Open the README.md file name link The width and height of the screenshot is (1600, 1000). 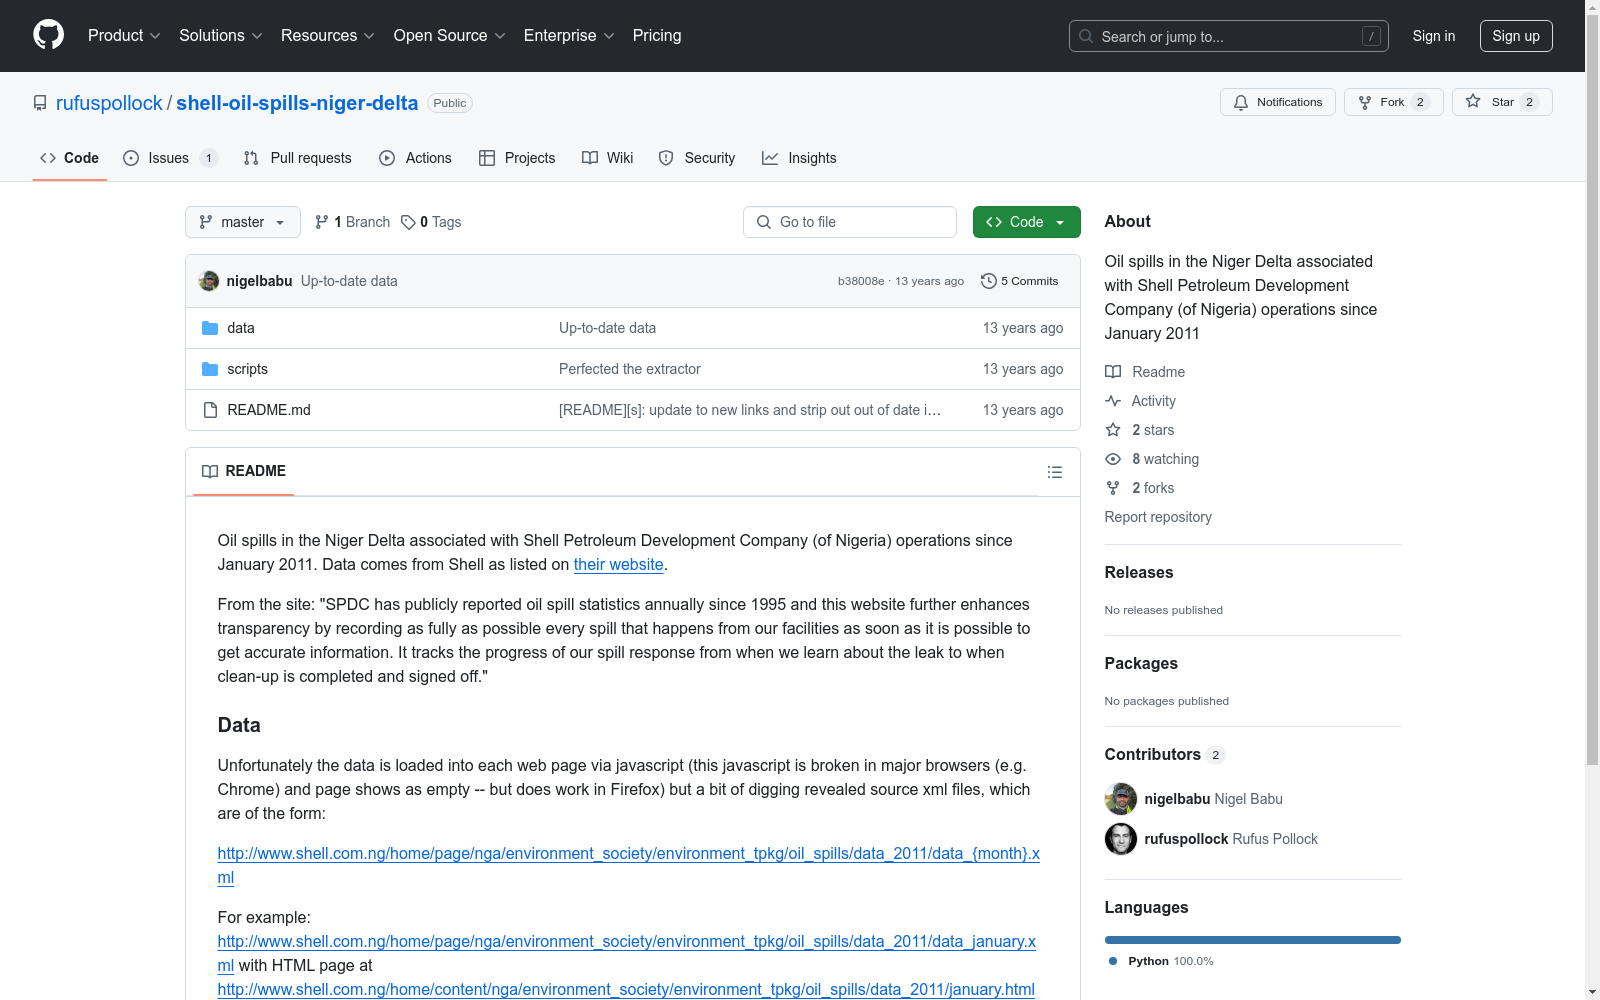point(269,410)
